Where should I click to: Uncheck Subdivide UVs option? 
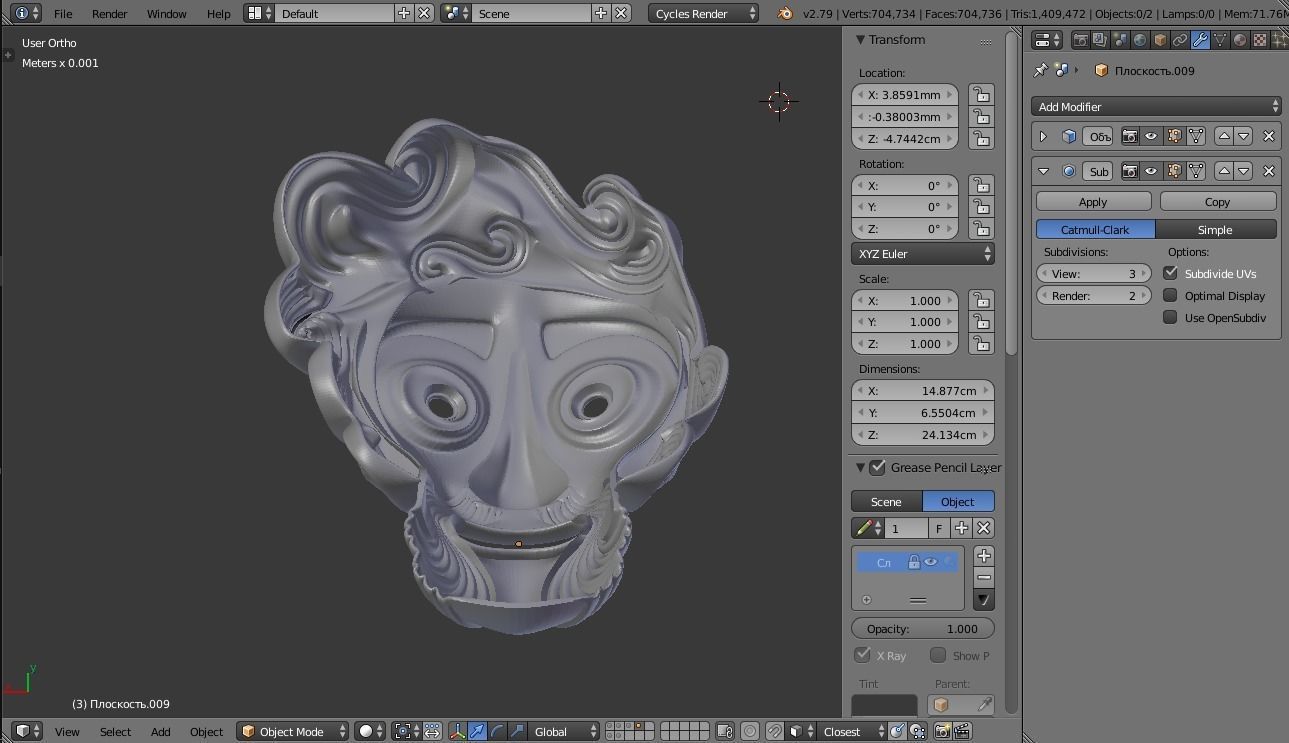1170,273
